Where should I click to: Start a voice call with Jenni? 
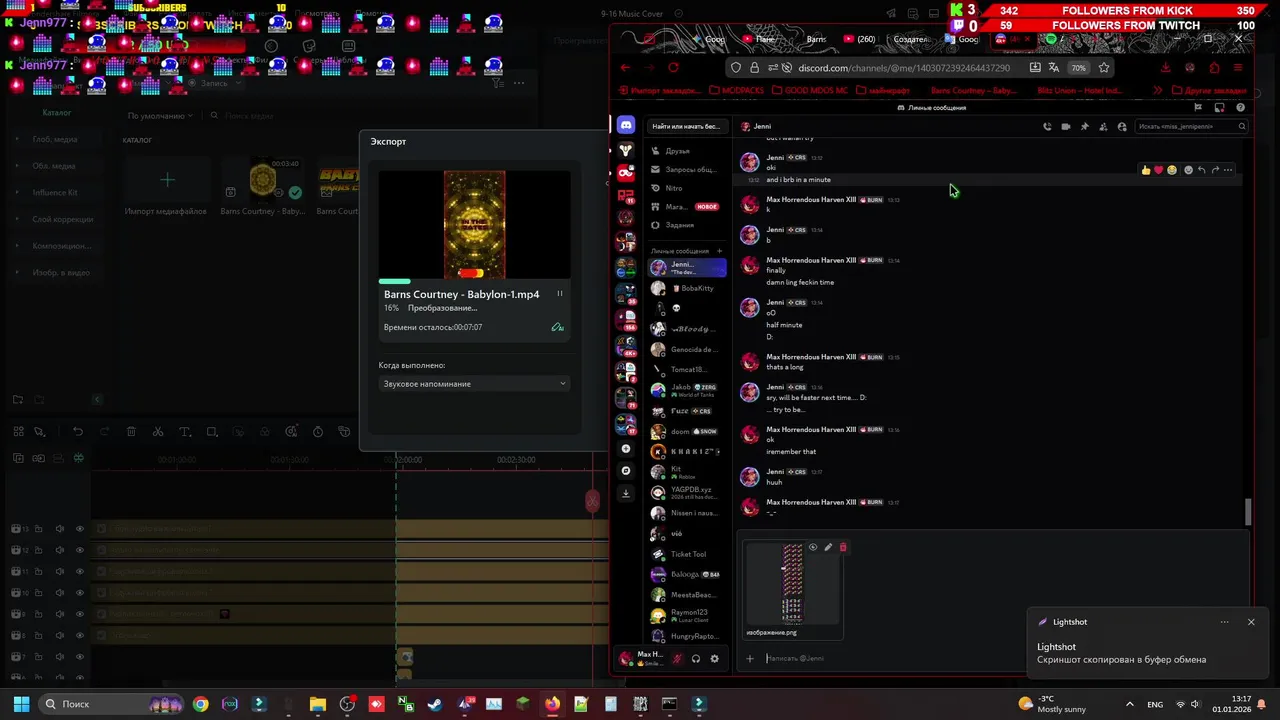pos(1047,127)
